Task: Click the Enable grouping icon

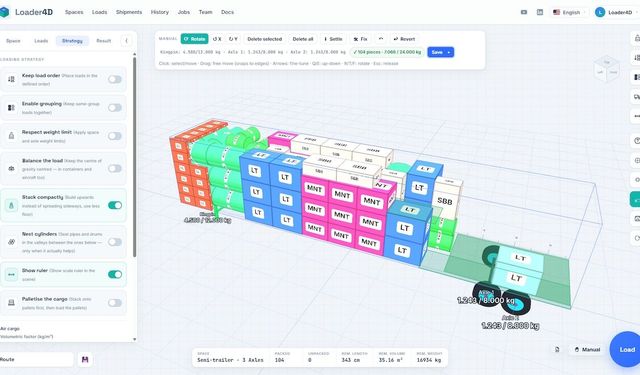Action: [x=11, y=108]
